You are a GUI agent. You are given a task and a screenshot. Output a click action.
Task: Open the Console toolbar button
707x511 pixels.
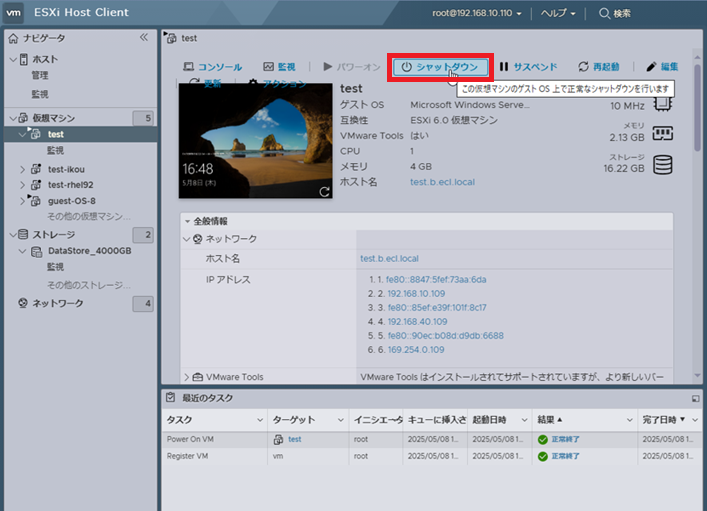pos(212,67)
